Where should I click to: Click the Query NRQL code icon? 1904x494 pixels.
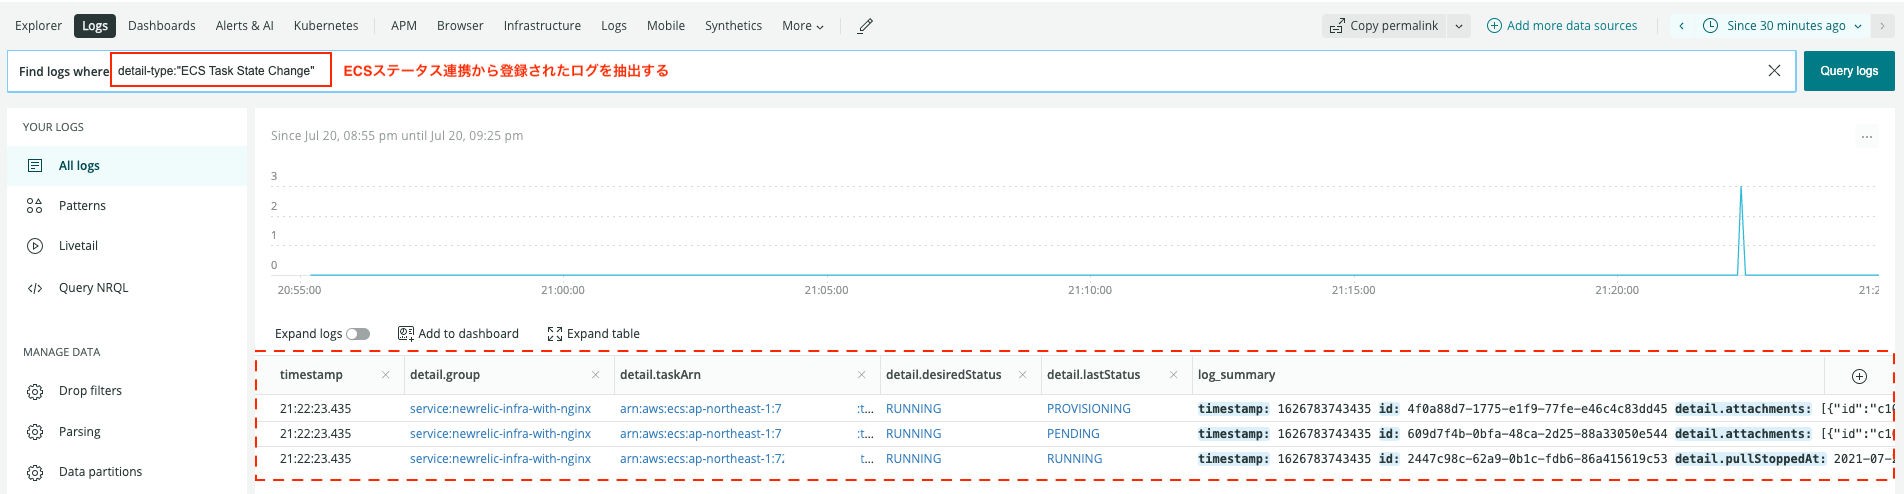pyautogui.click(x=35, y=288)
